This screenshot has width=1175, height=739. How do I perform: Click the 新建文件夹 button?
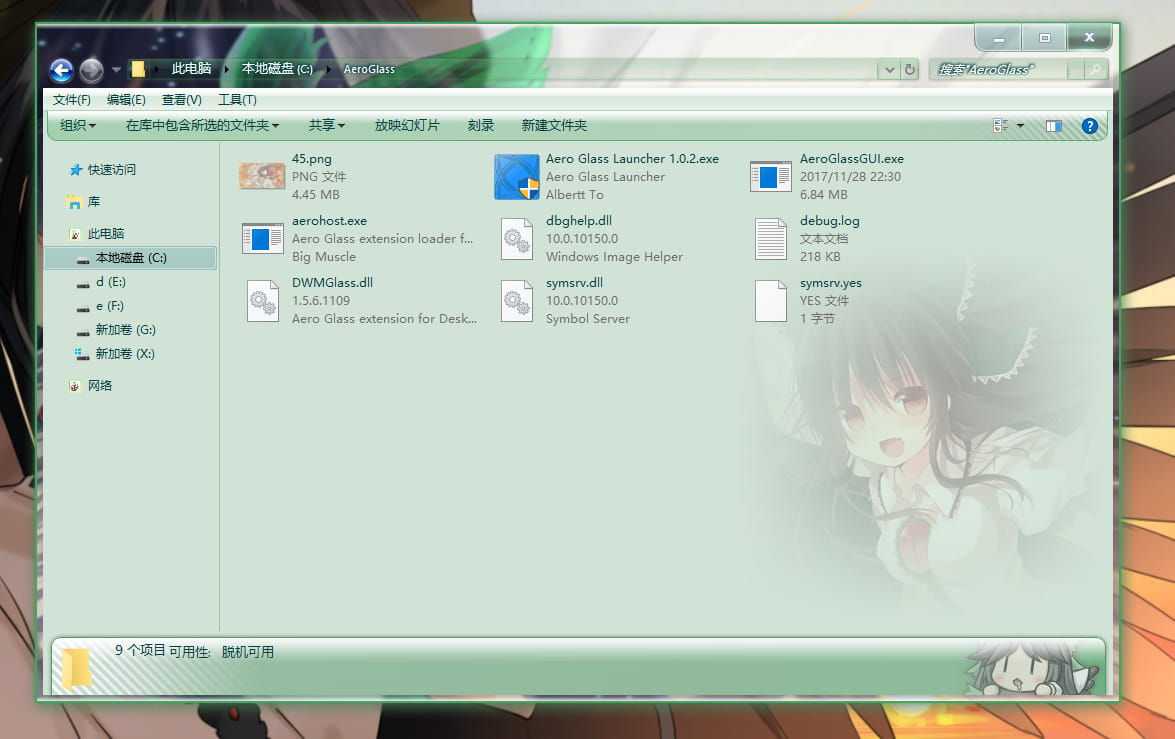coord(554,126)
